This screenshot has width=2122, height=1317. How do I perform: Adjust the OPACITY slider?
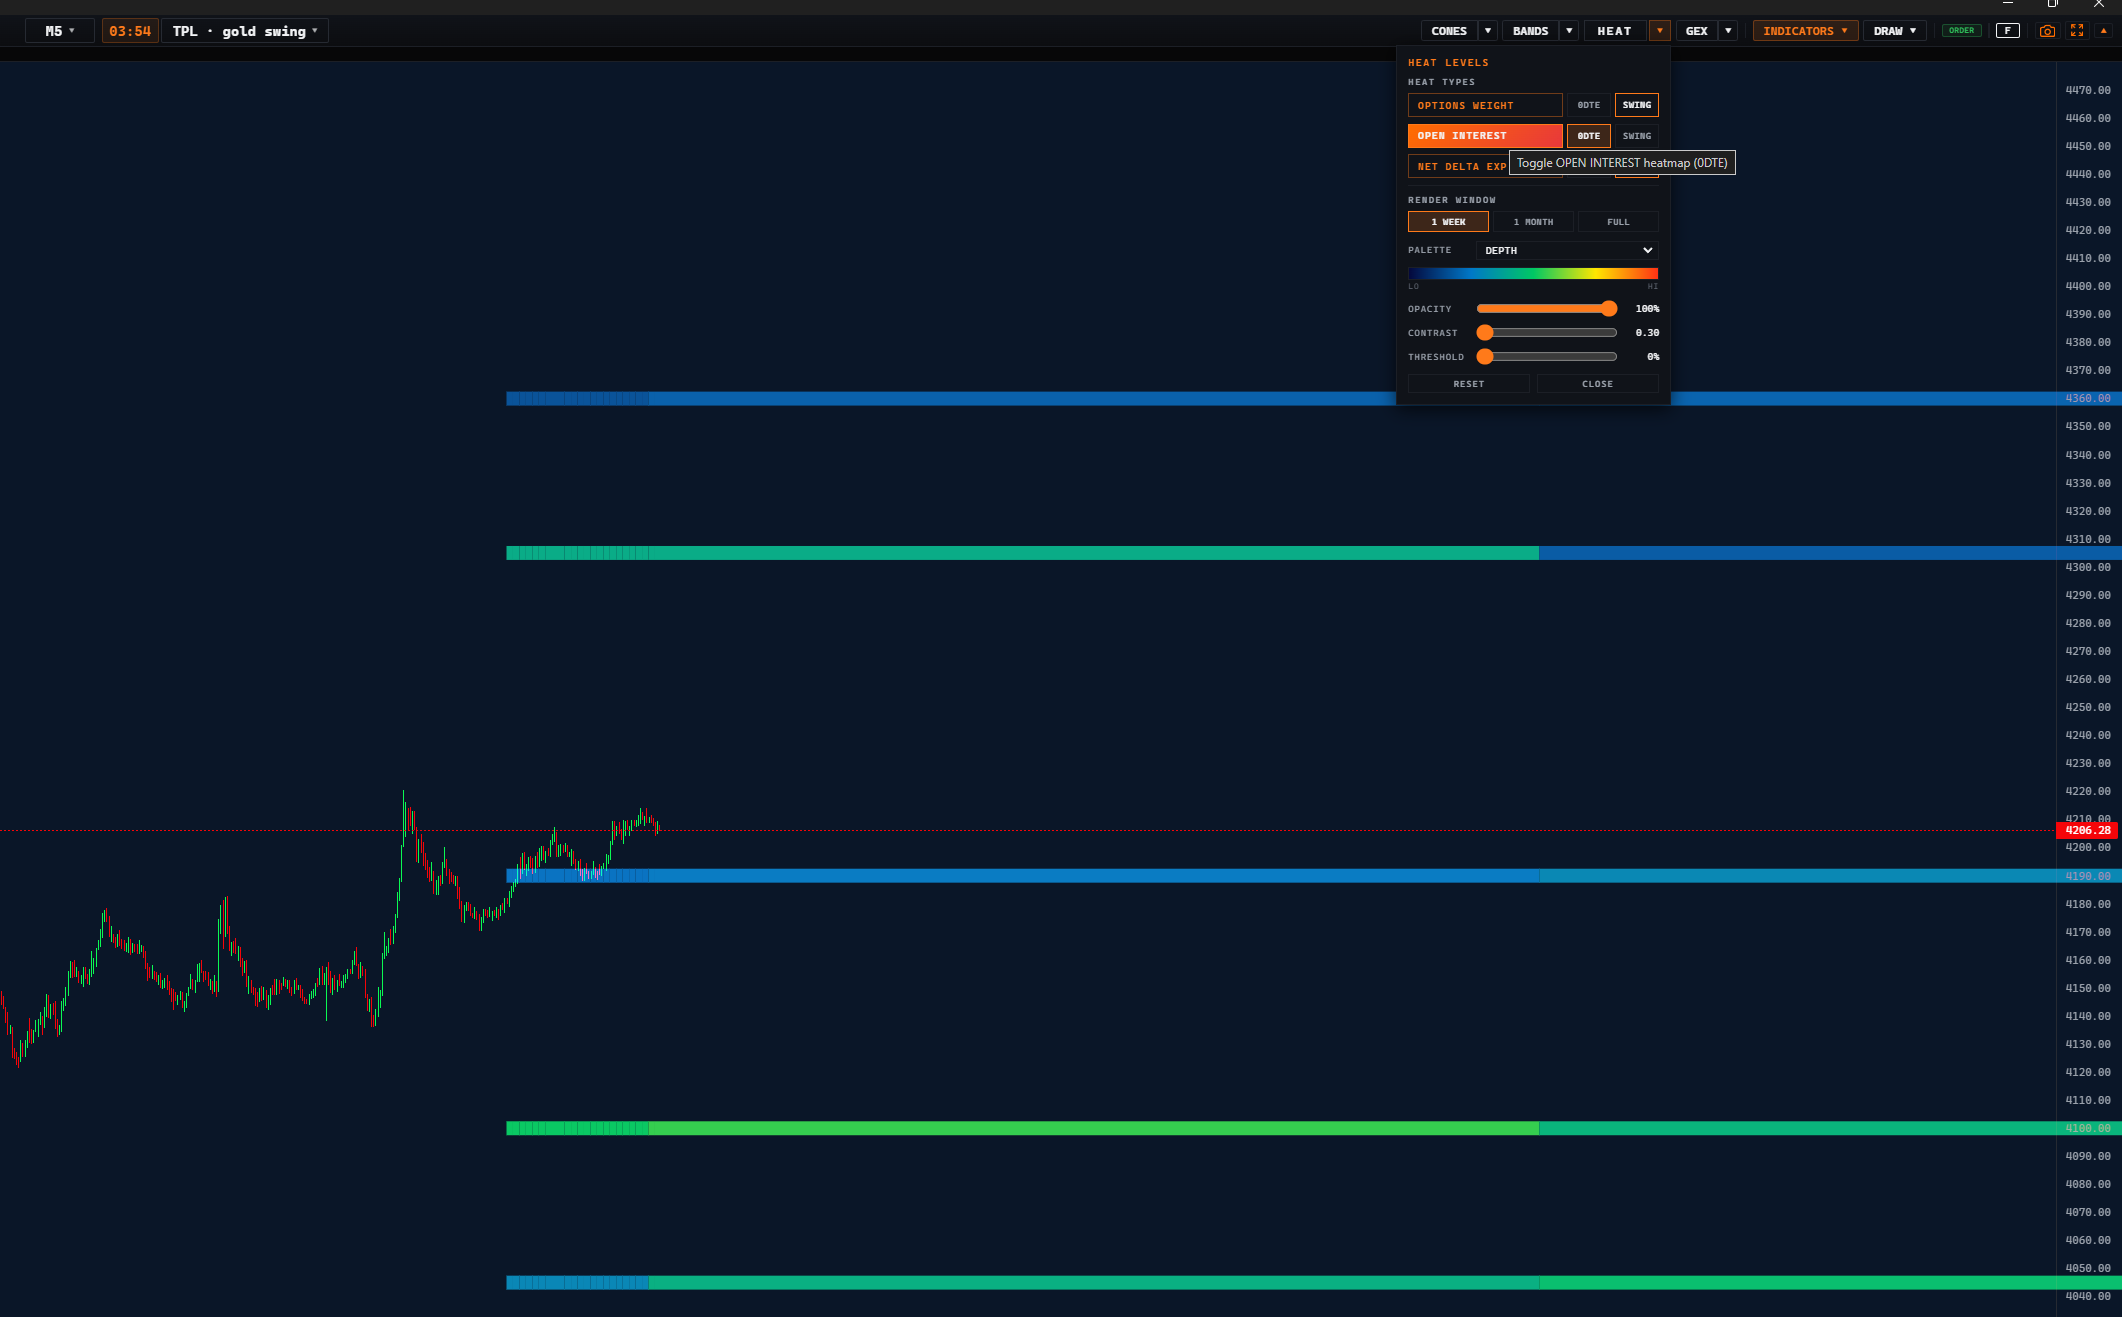point(1547,308)
